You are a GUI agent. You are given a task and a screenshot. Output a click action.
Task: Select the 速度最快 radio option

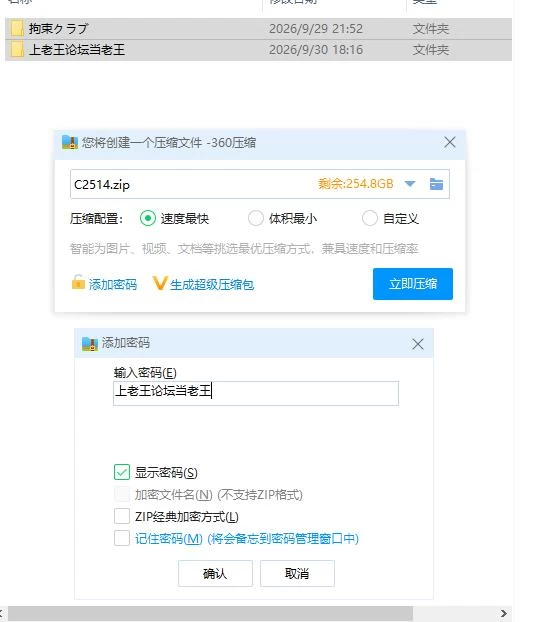[x=148, y=218]
